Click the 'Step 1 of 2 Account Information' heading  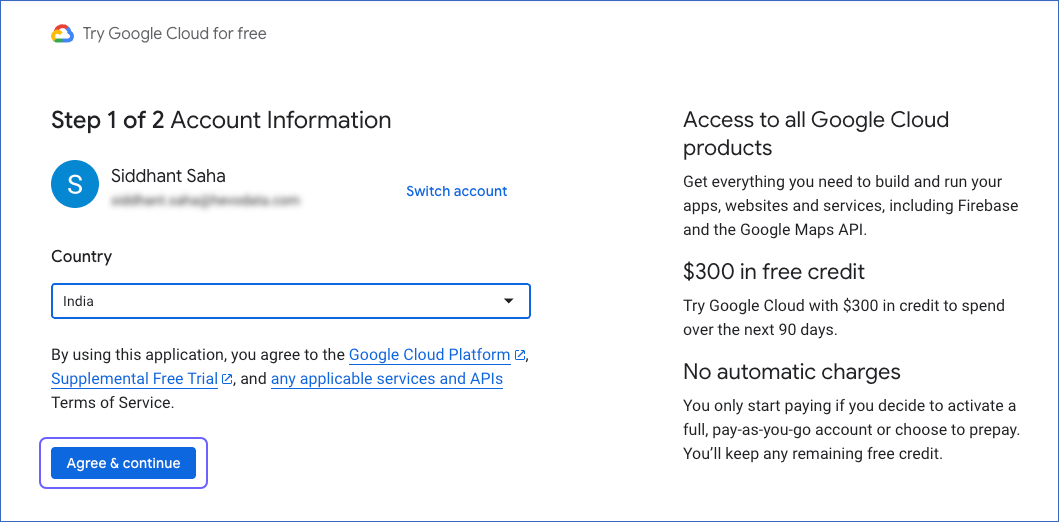pos(221,120)
